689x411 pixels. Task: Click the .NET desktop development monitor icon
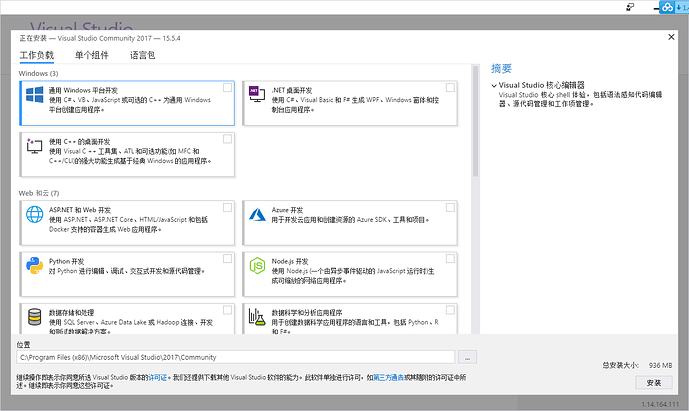click(257, 94)
